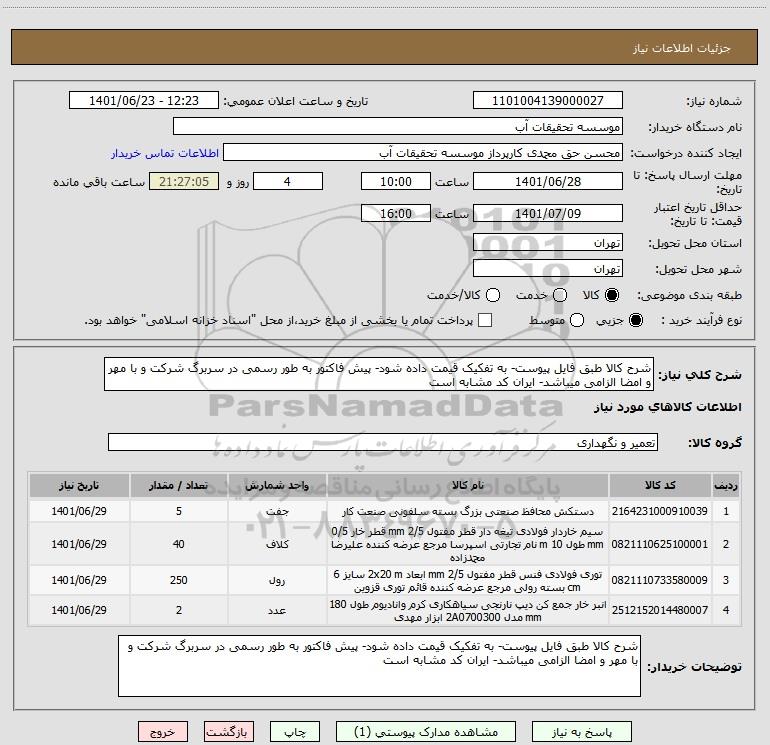The image size is (770, 745).
Task: Click the ردیف column header
Action: [x=726, y=485]
